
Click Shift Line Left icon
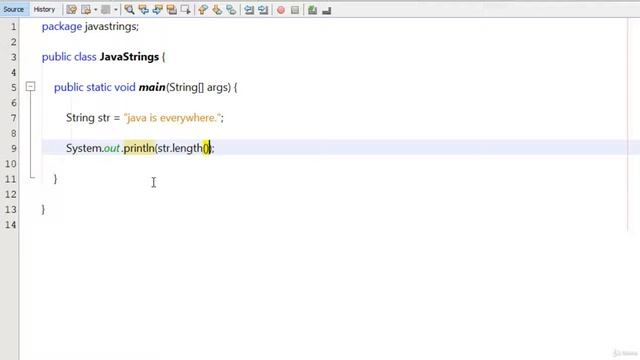(x=249, y=10)
